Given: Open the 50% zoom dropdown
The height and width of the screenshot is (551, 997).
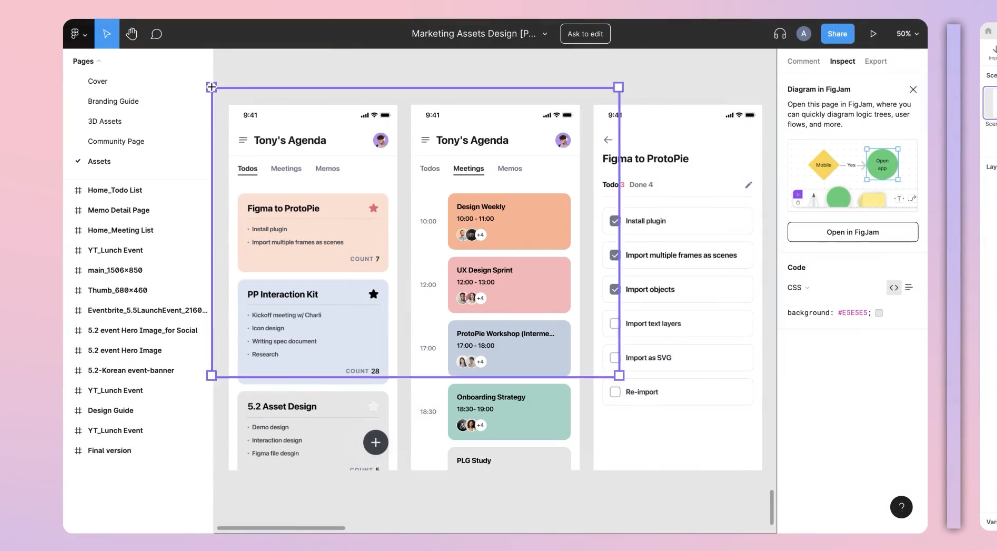Looking at the screenshot, I should point(907,34).
